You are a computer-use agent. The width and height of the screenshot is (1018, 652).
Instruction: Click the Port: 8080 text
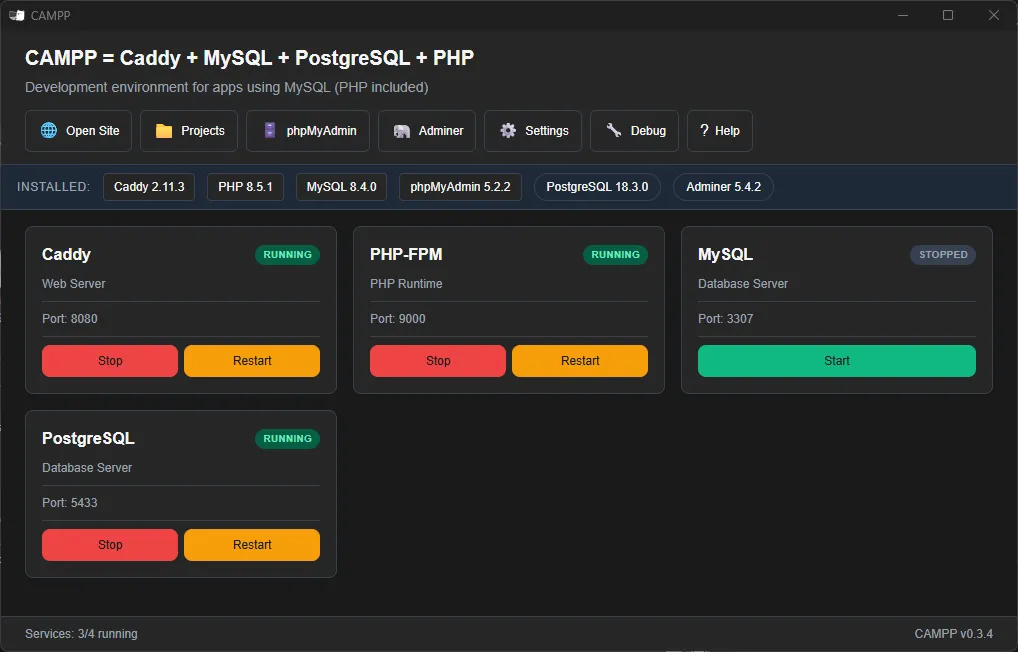(69, 319)
